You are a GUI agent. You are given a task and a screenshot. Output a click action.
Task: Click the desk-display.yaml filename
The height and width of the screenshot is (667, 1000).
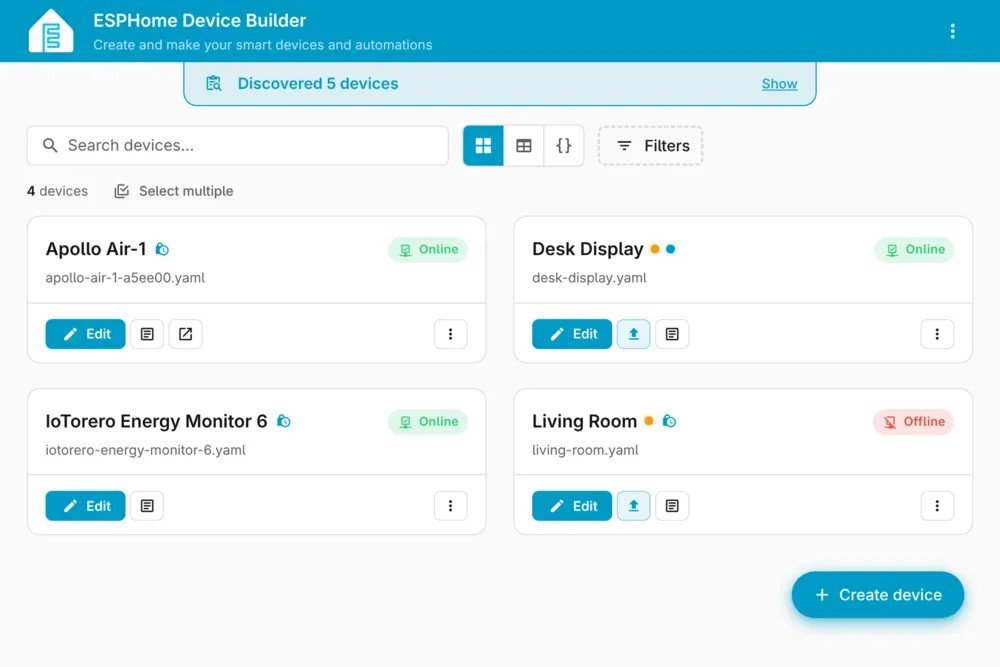pyautogui.click(x=589, y=278)
